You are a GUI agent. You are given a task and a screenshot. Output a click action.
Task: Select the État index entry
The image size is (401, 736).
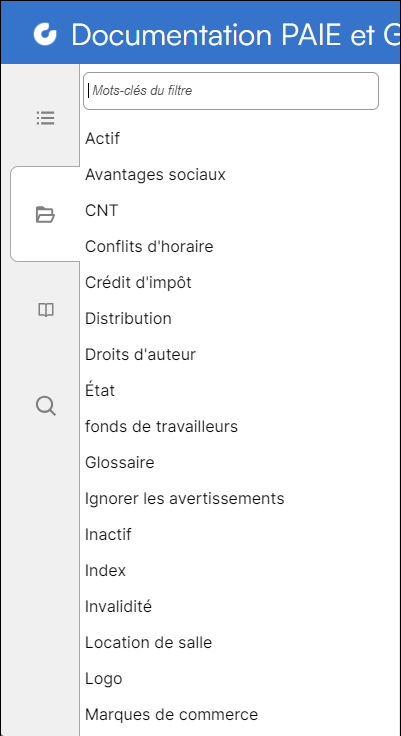100,390
